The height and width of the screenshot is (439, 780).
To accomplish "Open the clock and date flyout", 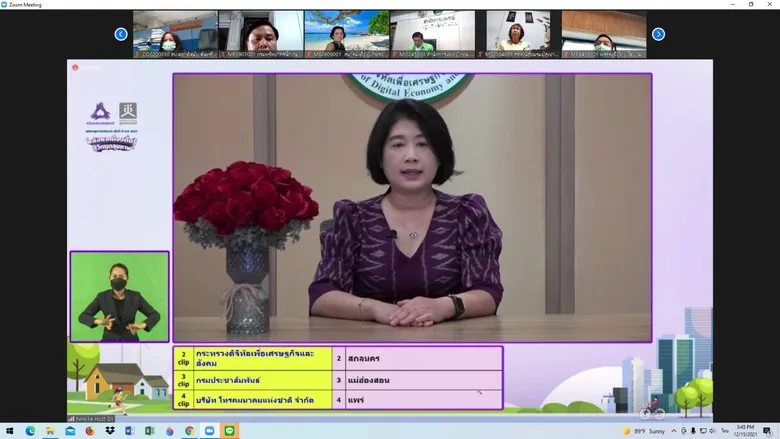I will tap(745, 431).
